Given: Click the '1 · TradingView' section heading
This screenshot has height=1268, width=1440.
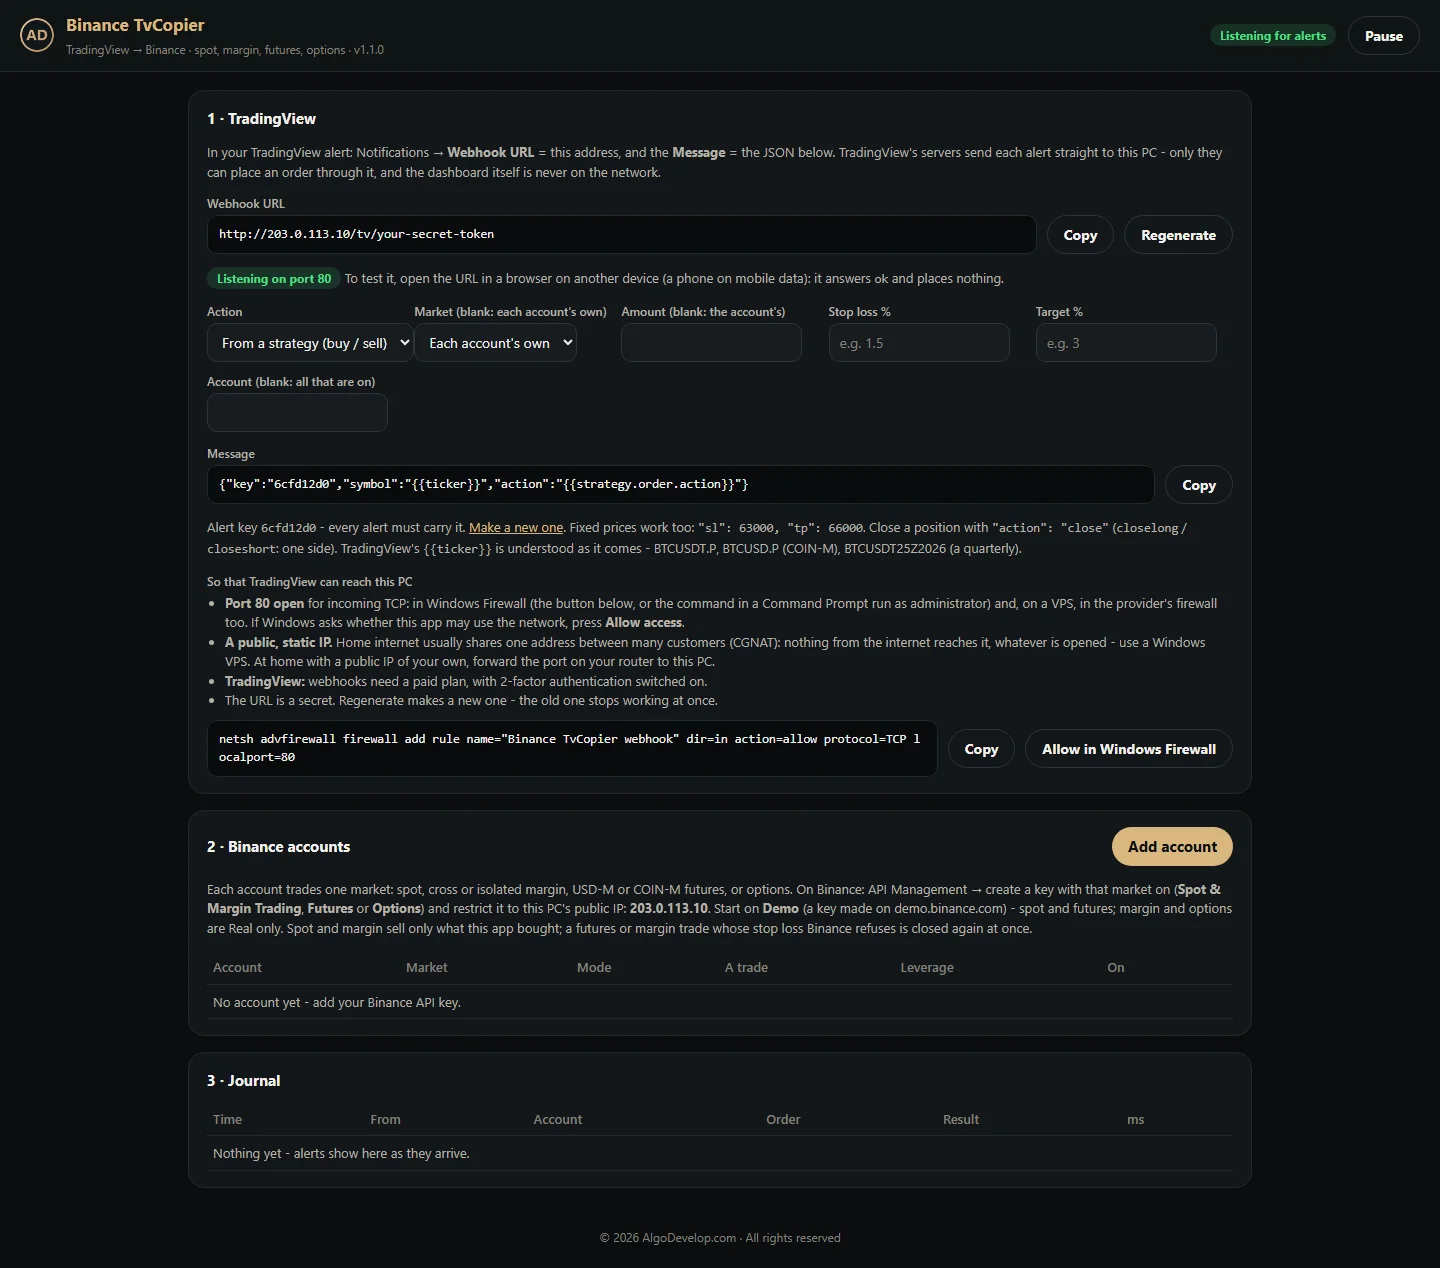Looking at the screenshot, I should [261, 119].
